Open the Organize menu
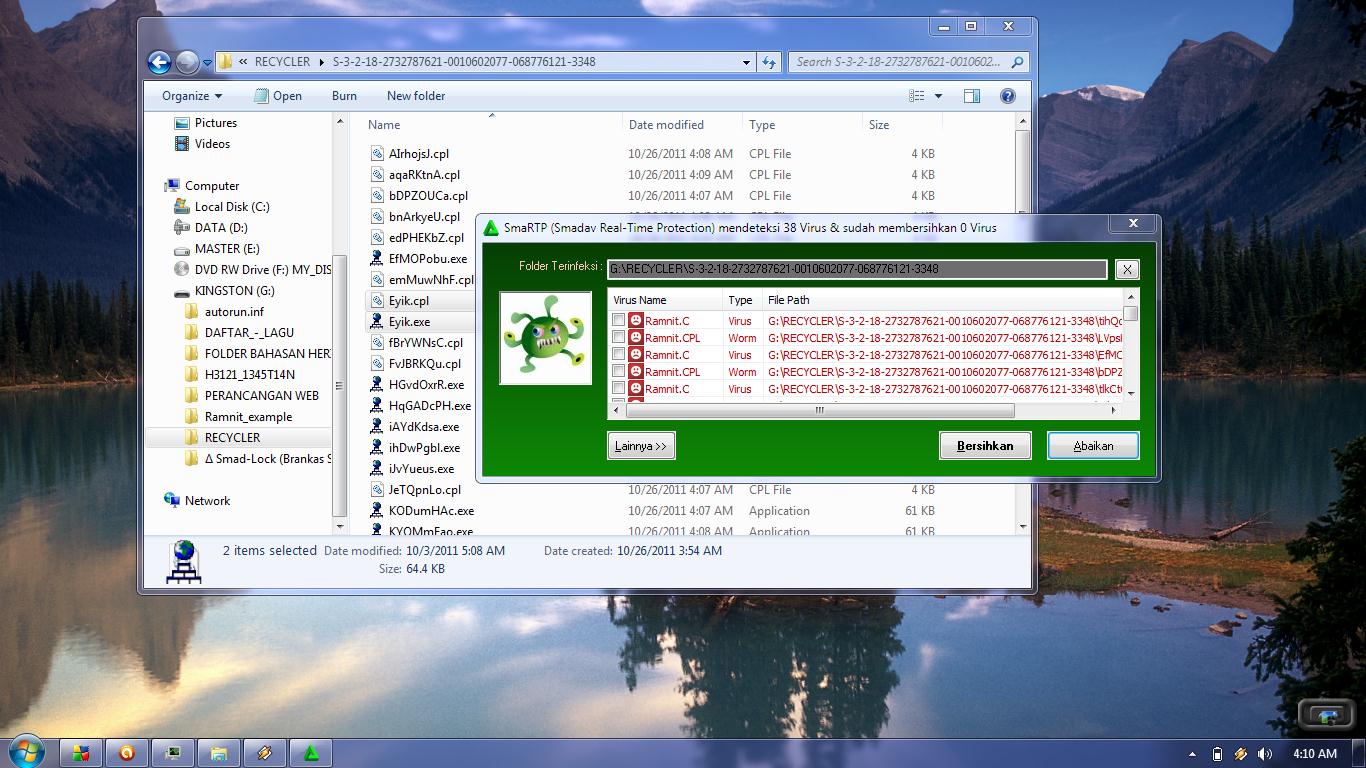Viewport: 1366px width, 768px height. [x=189, y=95]
